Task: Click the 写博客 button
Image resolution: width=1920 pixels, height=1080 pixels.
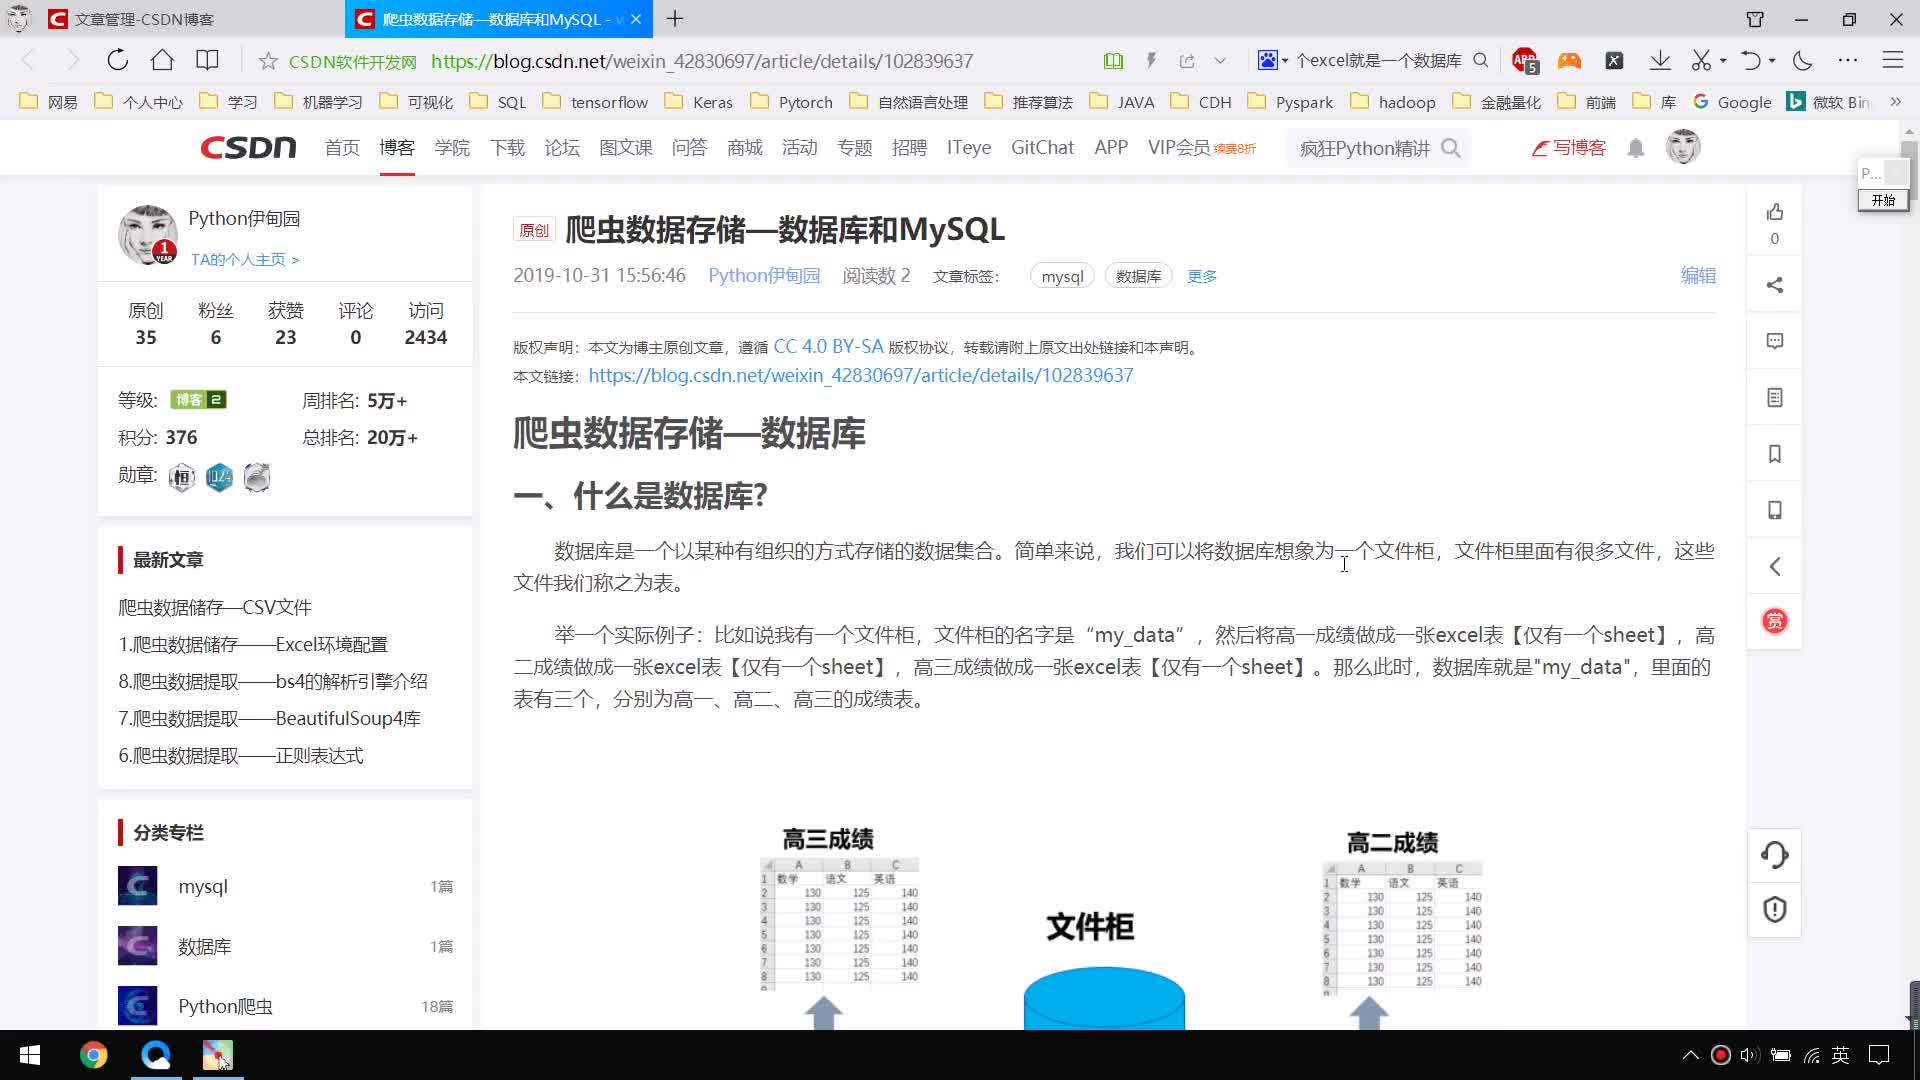Action: coord(1569,148)
